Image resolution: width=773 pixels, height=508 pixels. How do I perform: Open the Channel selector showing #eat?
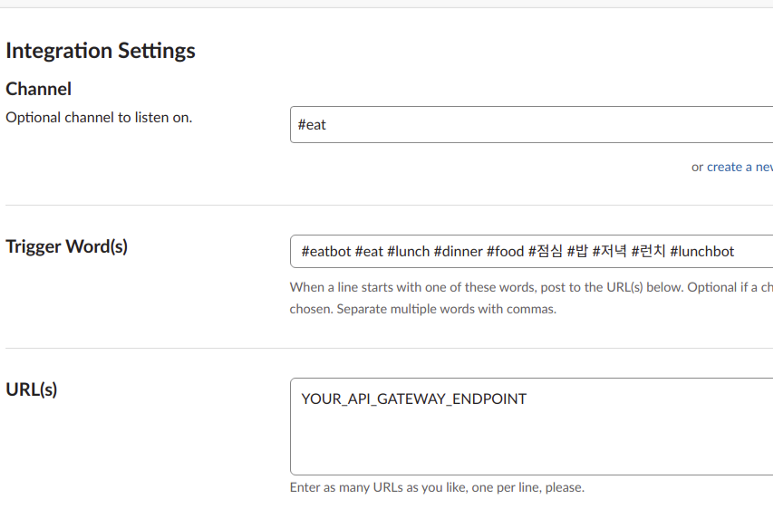530,125
